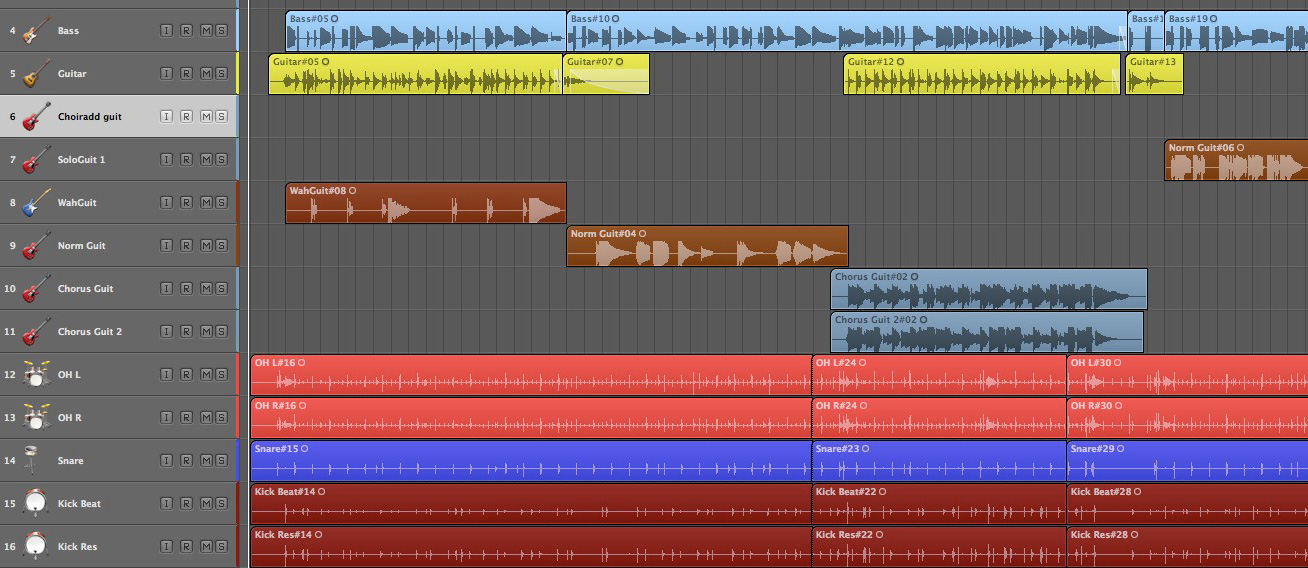Click the Choiradd guit track instrument icon
The width and height of the screenshot is (1308, 568).
tap(37, 117)
